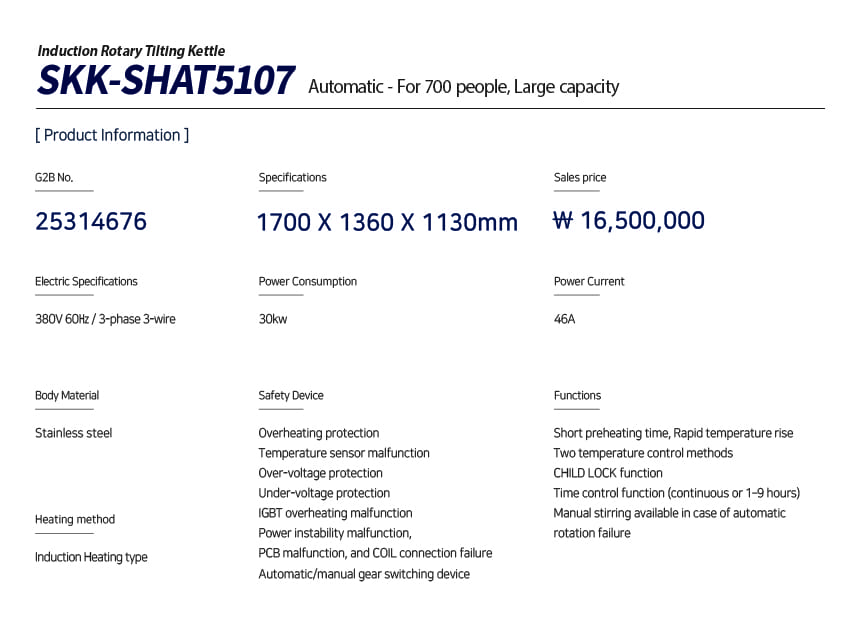The height and width of the screenshot is (639, 860).
Task: Click the Body Material label
Action: [x=67, y=395]
